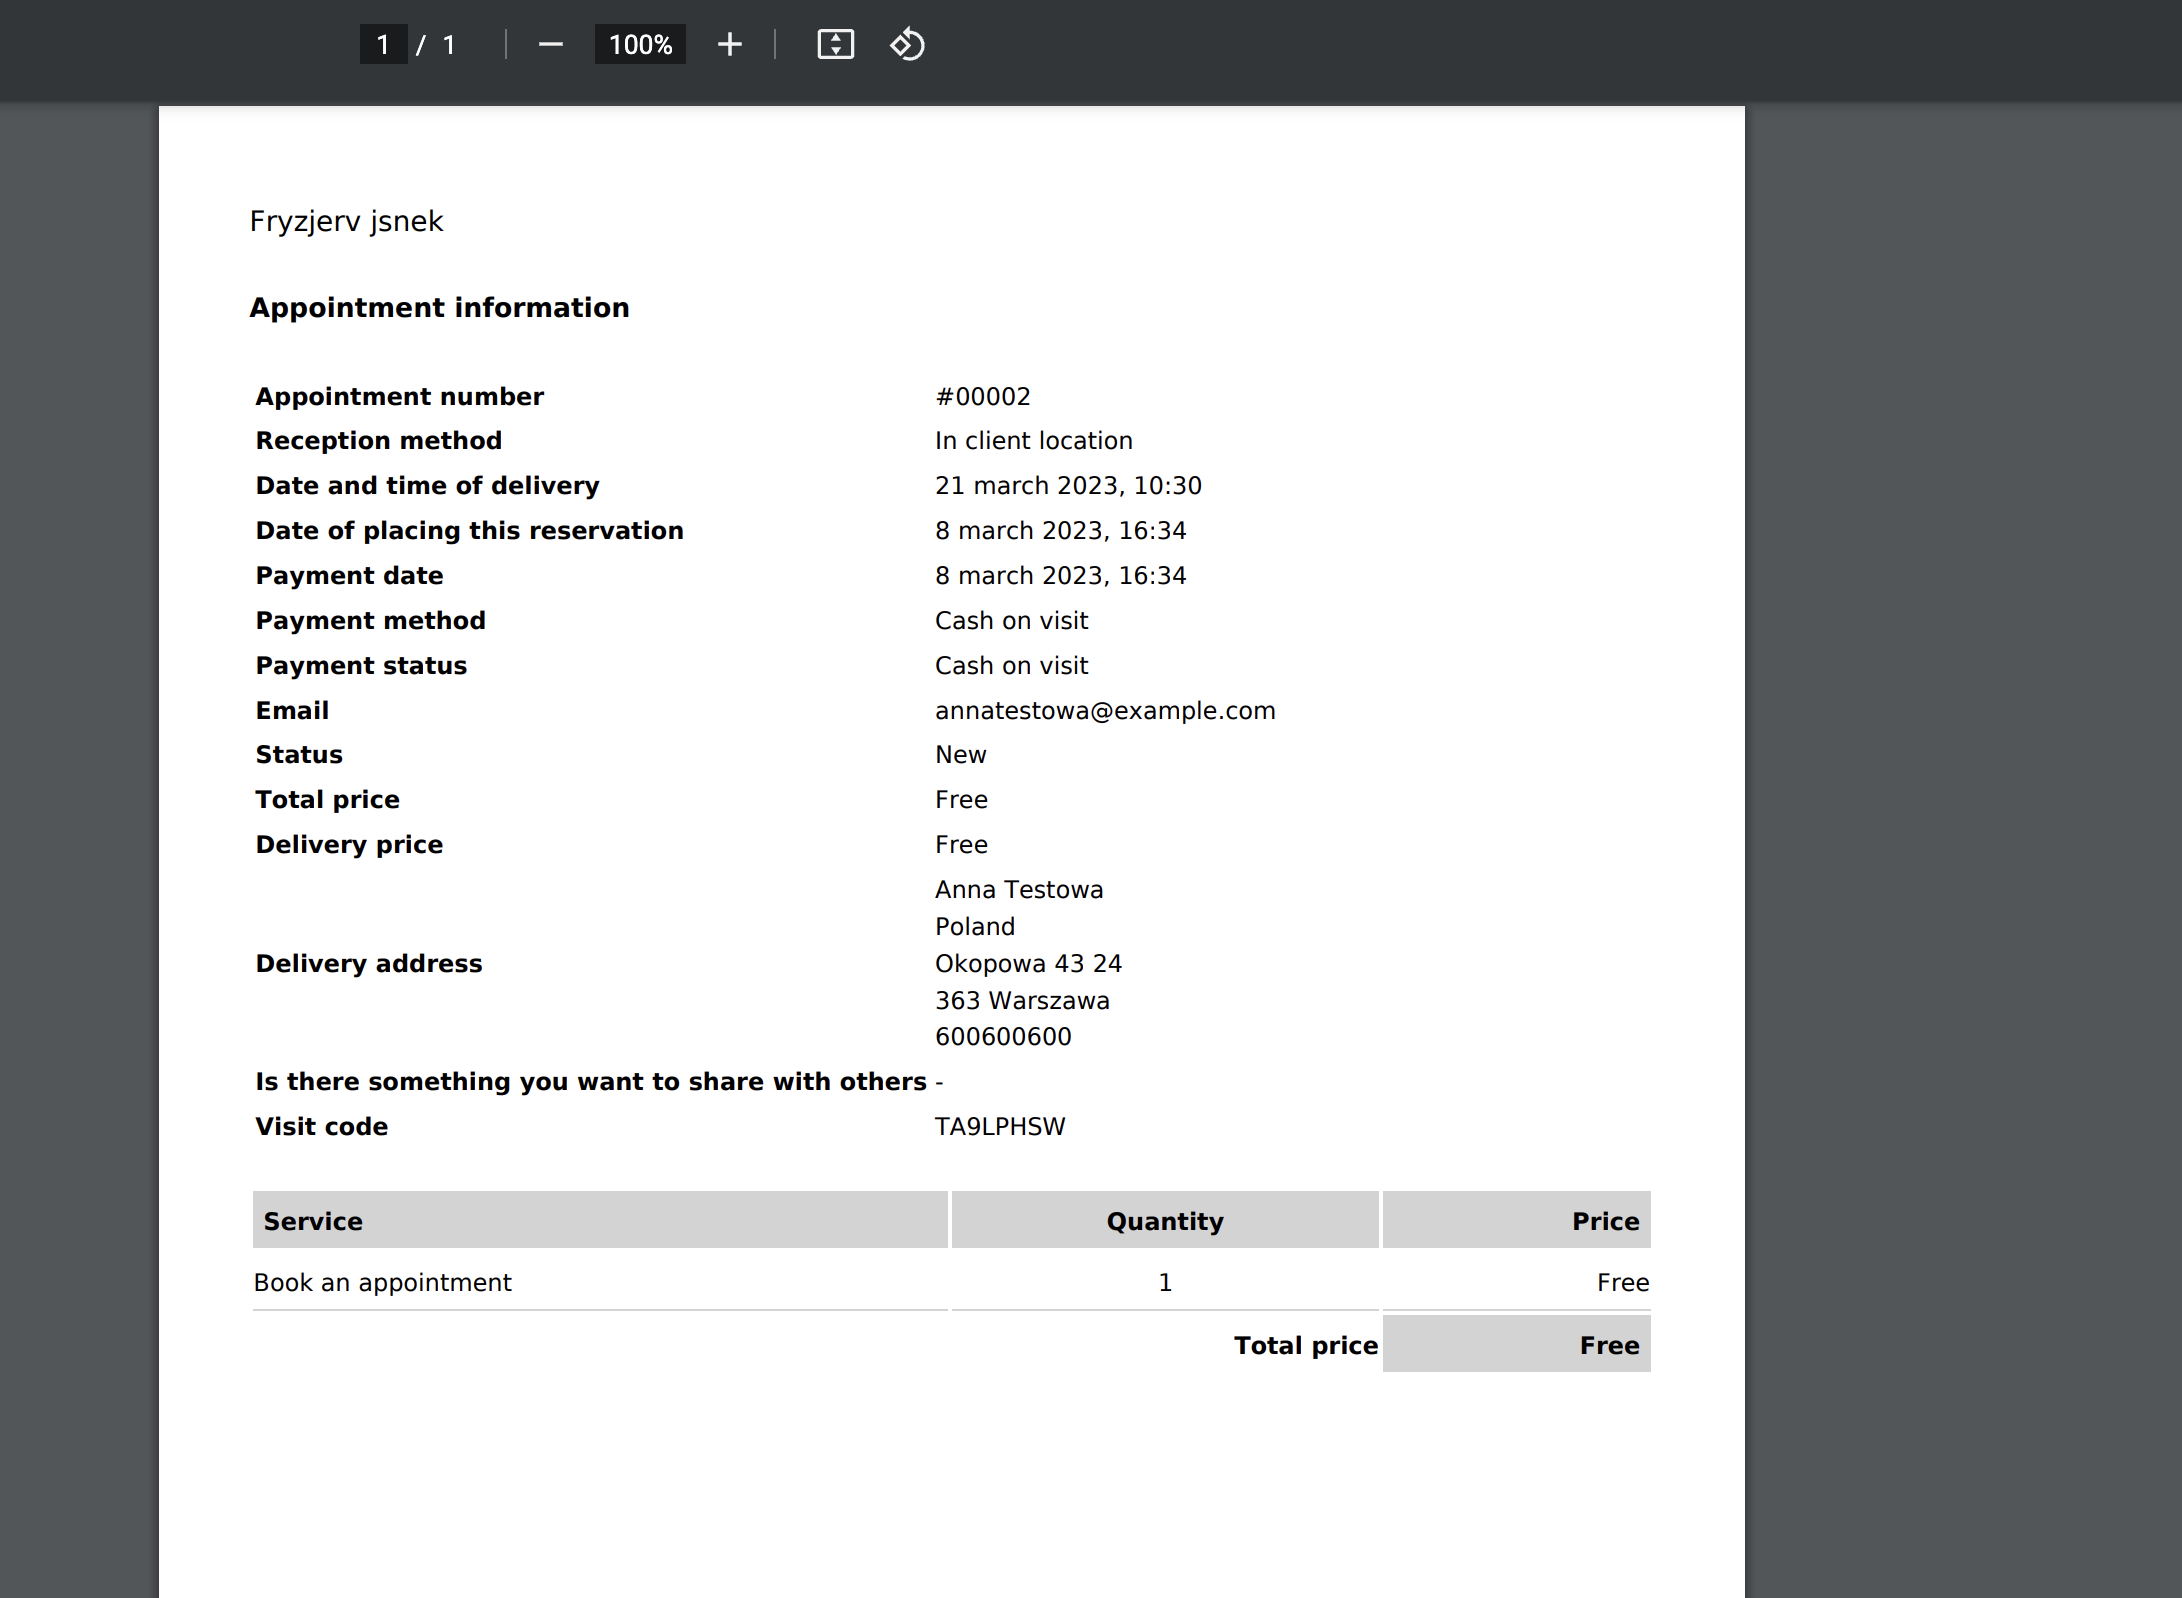Click the zoom in plus icon
Screen dimensions: 2182x1598
730,45
